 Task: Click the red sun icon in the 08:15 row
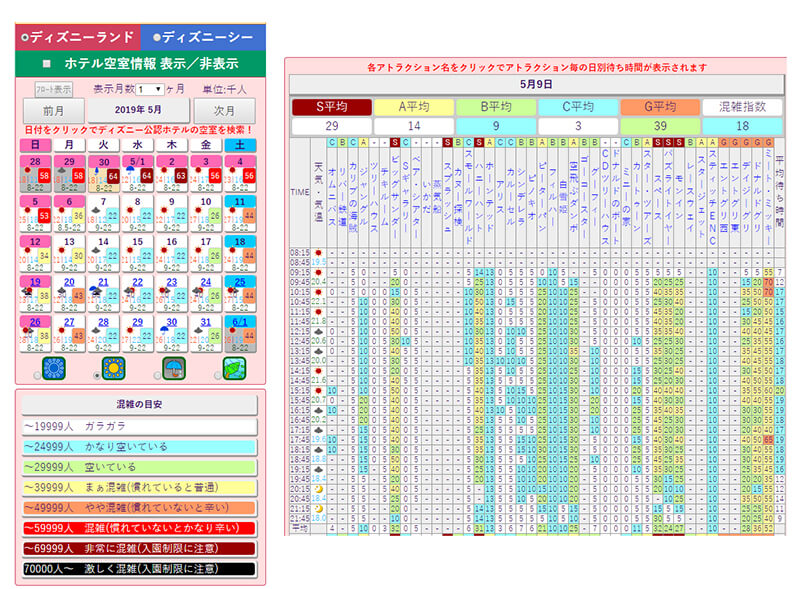[x=318, y=253]
